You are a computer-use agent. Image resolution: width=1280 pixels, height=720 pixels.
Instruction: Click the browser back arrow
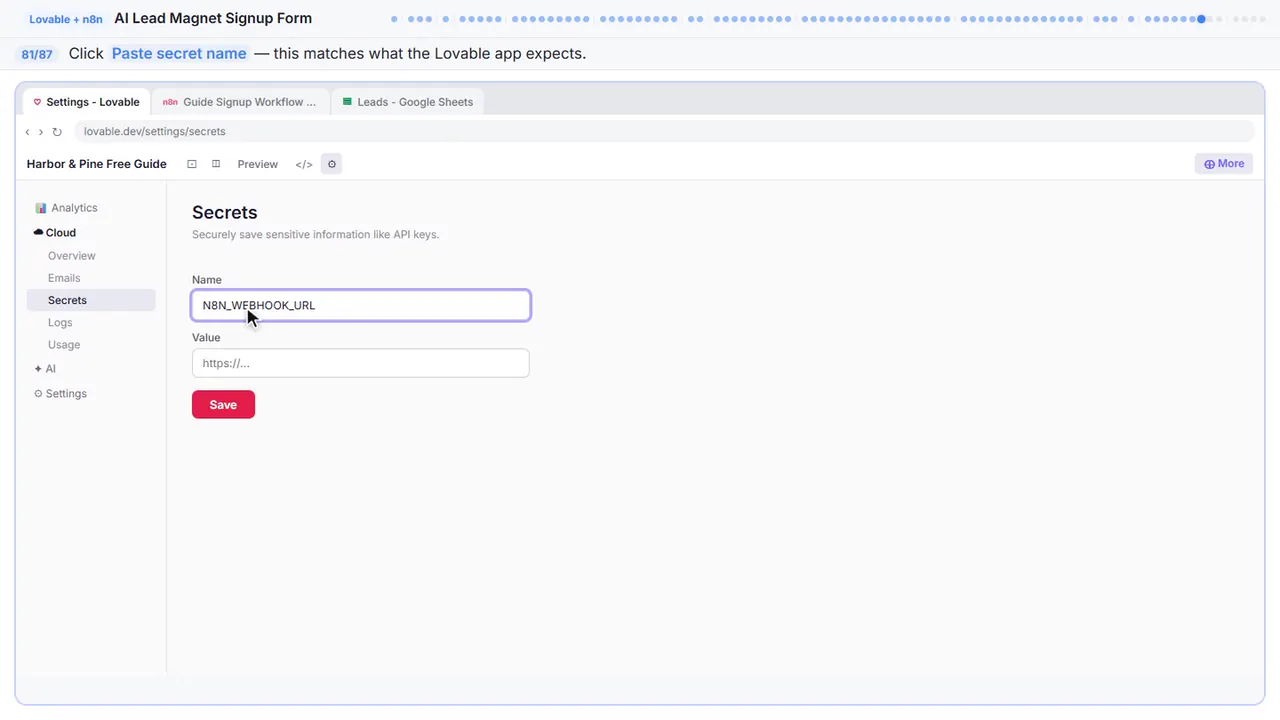tap(27, 132)
